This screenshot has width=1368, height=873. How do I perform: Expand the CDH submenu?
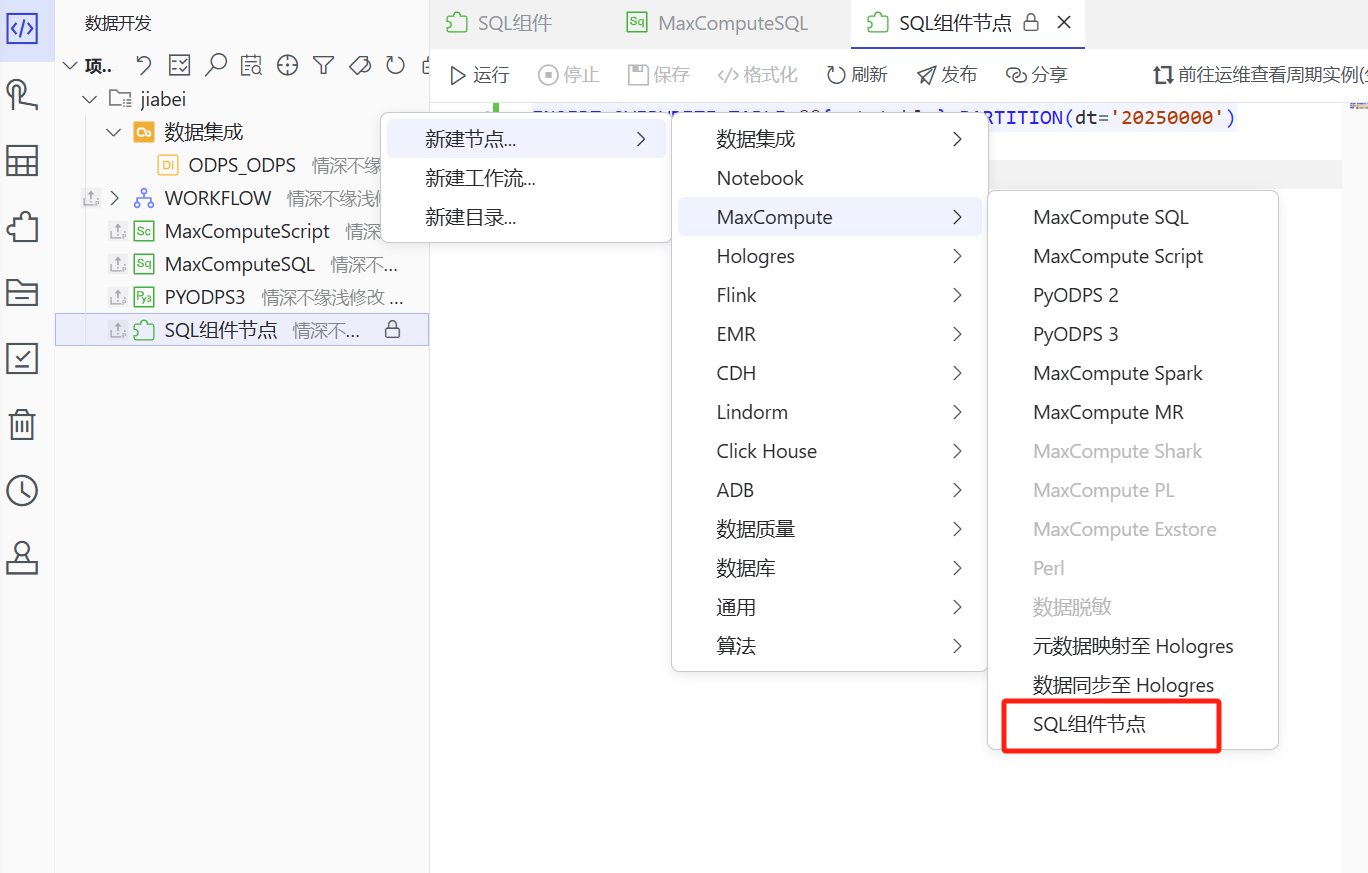[x=830, y=373]
